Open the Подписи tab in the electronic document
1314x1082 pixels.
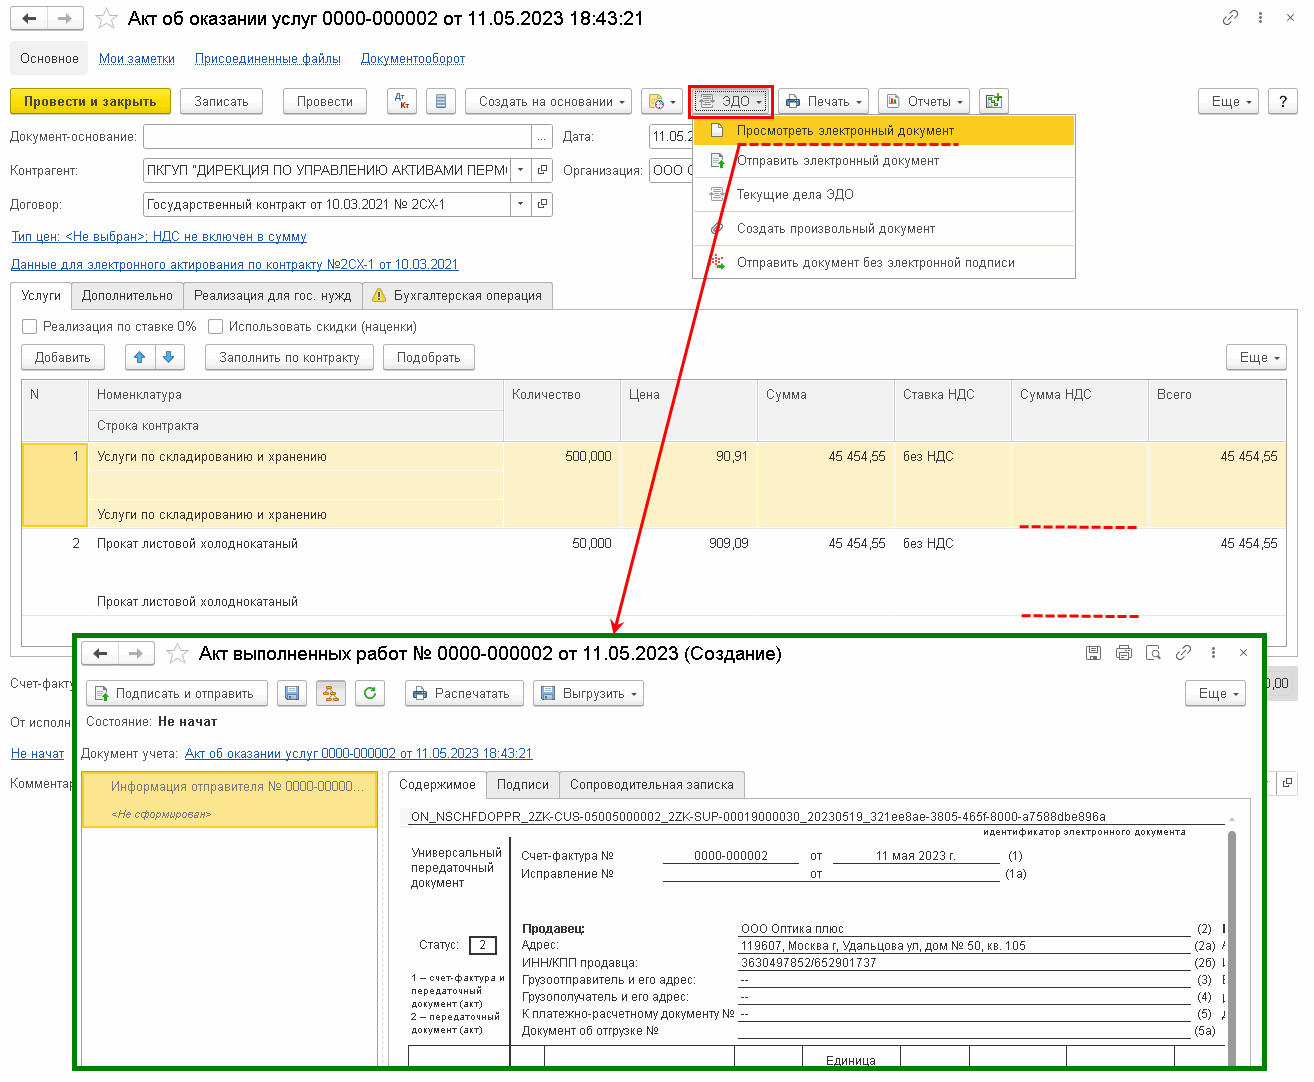point(523,784)
